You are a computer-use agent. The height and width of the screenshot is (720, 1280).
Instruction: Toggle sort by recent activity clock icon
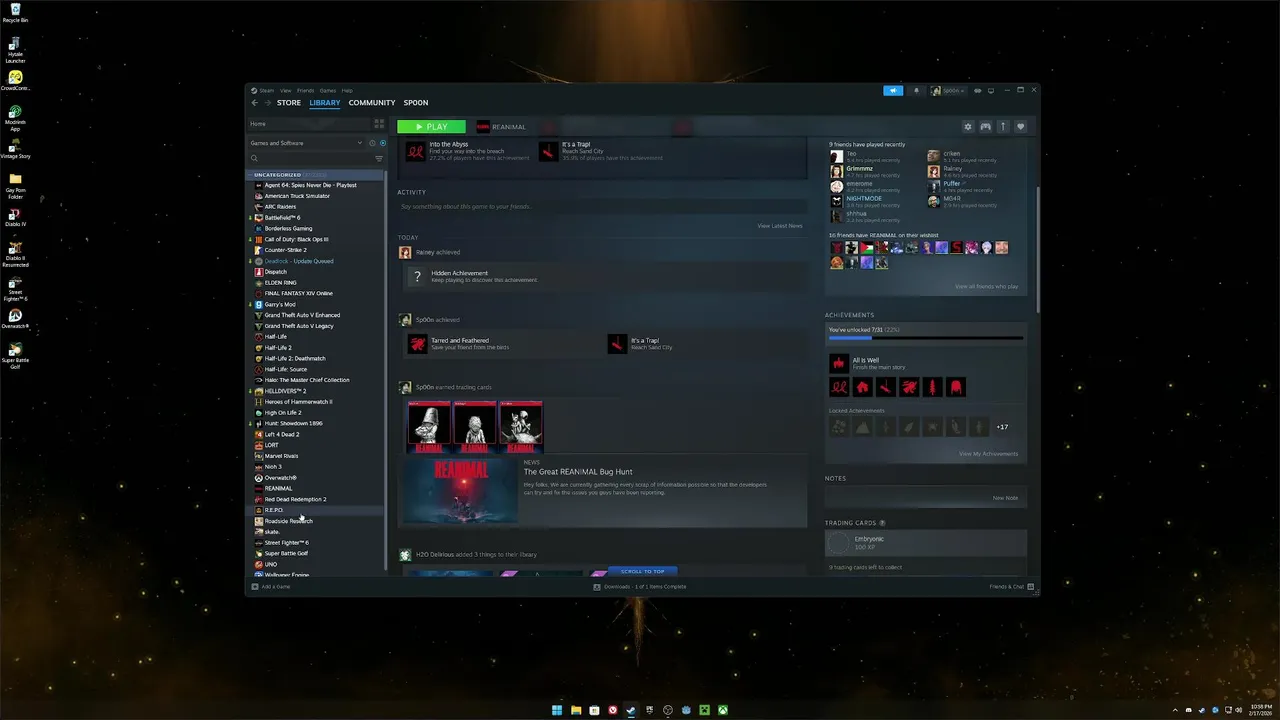[x=372, y=143]
